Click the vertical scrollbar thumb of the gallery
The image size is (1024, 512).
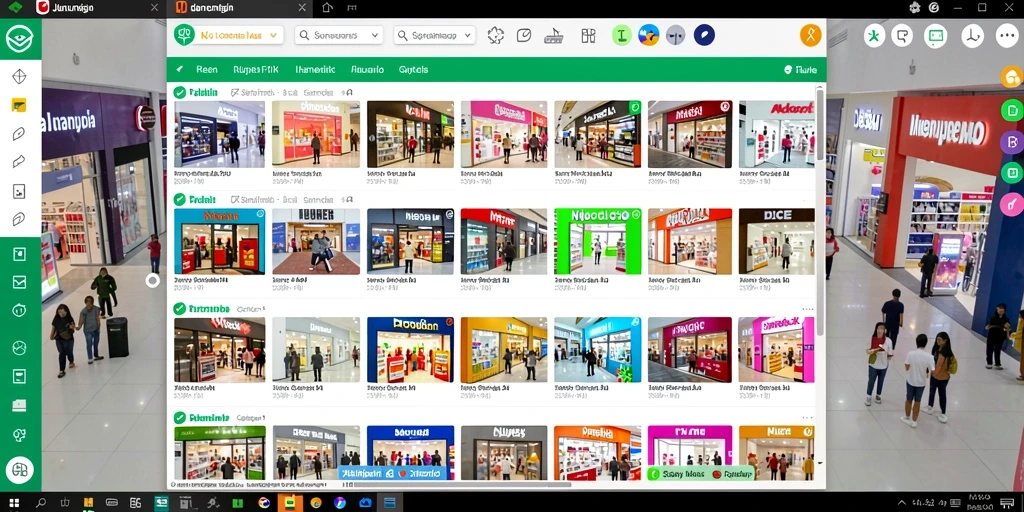820,124
